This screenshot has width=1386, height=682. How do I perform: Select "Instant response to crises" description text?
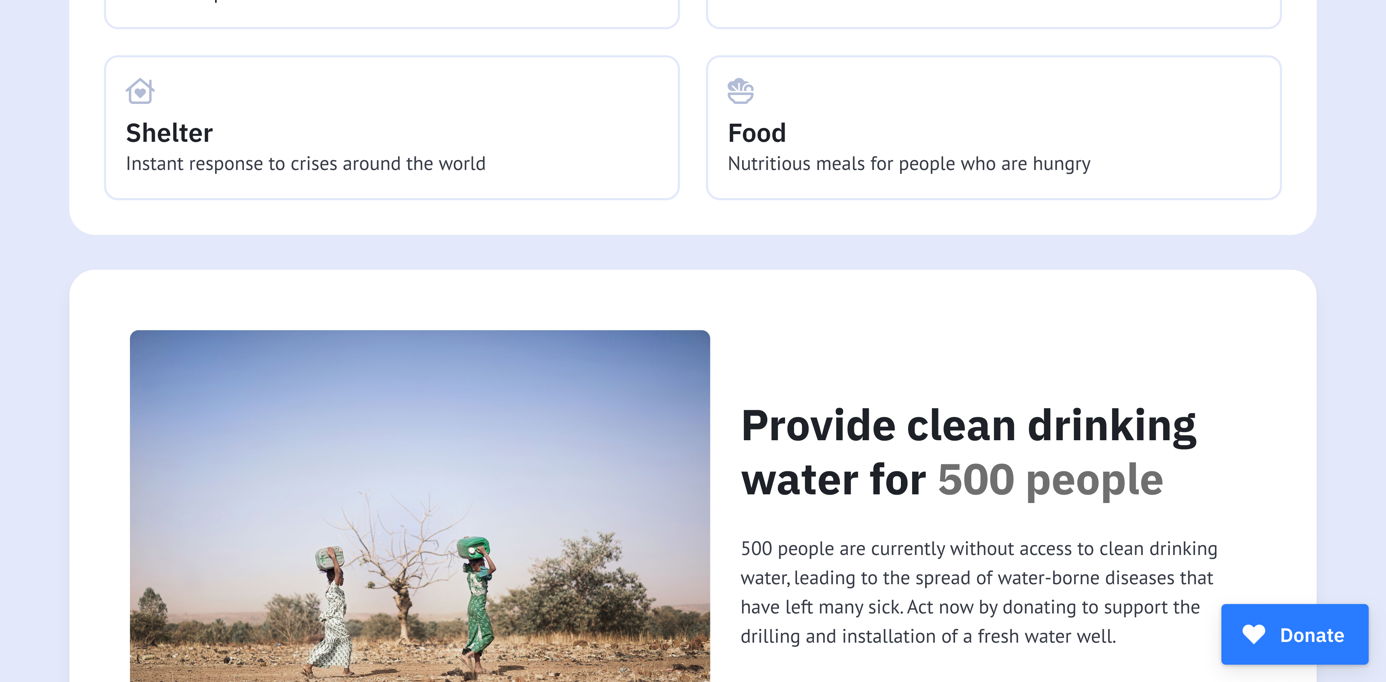coord(305,164)
